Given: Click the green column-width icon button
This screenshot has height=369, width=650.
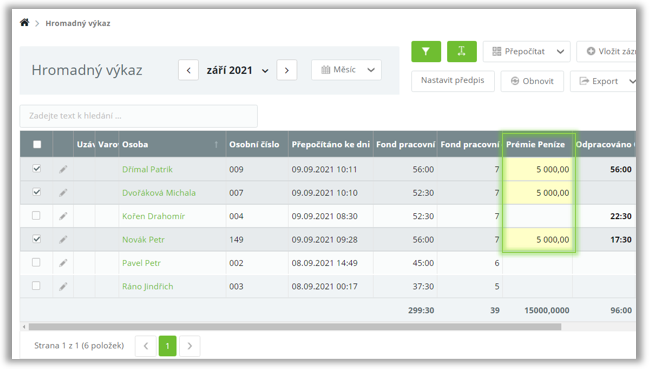Looking at the screenshot, I should [461, 51].
